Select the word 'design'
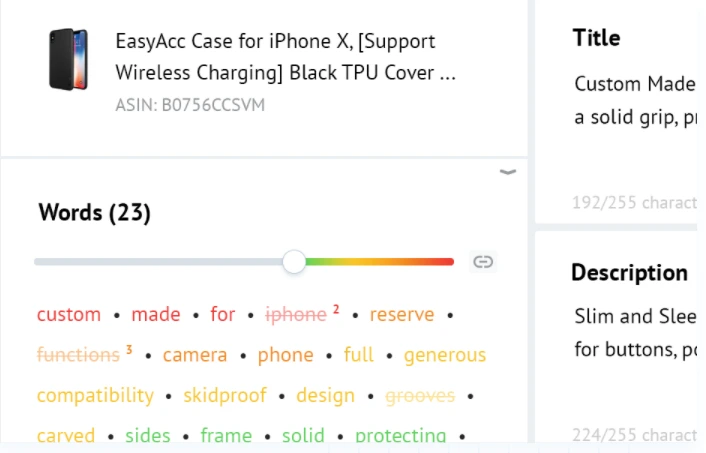 [x=326, y=395]
